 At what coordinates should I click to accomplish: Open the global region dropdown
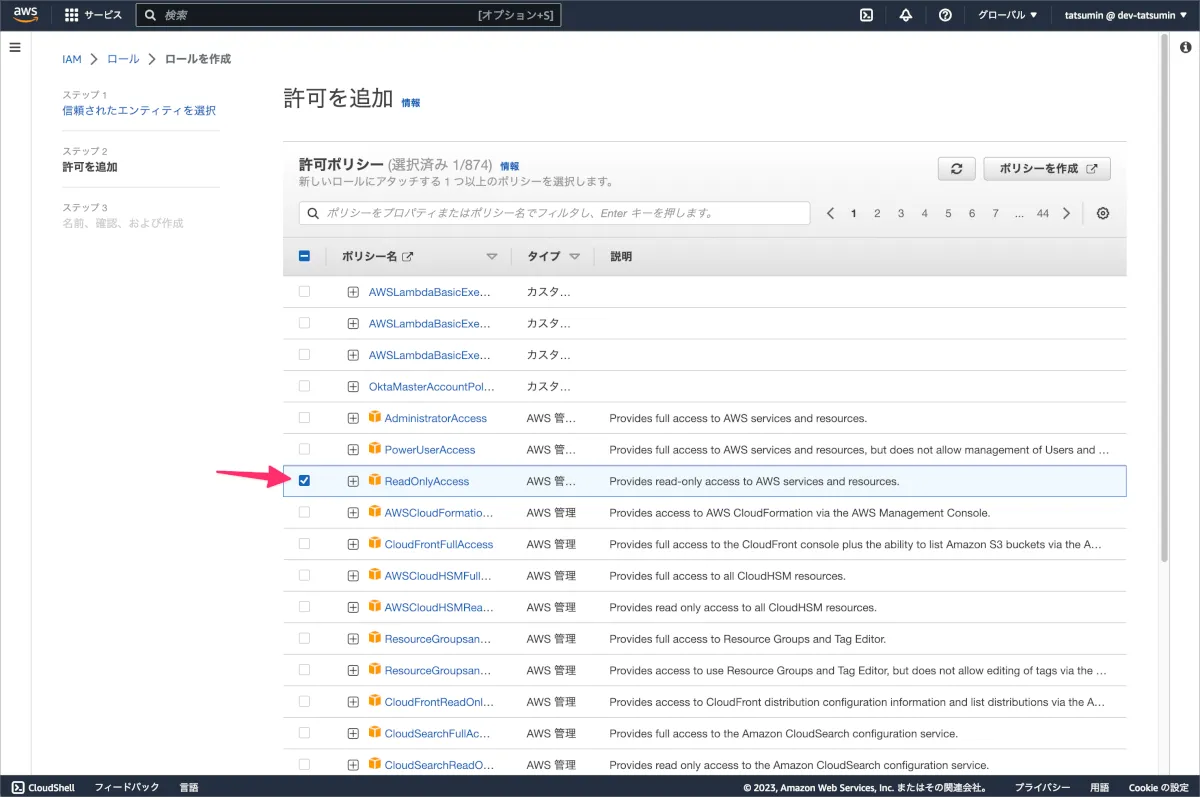pos(1005,15)
